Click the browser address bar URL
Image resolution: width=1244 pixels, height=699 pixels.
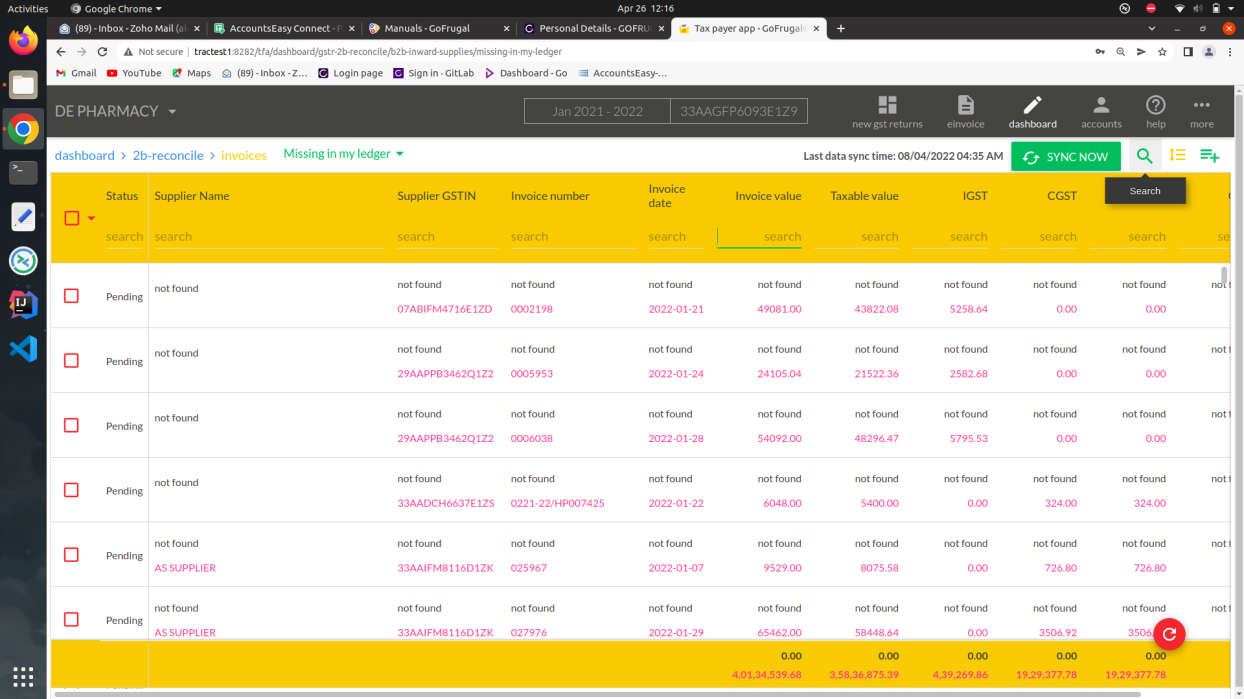tap(377, 52)
